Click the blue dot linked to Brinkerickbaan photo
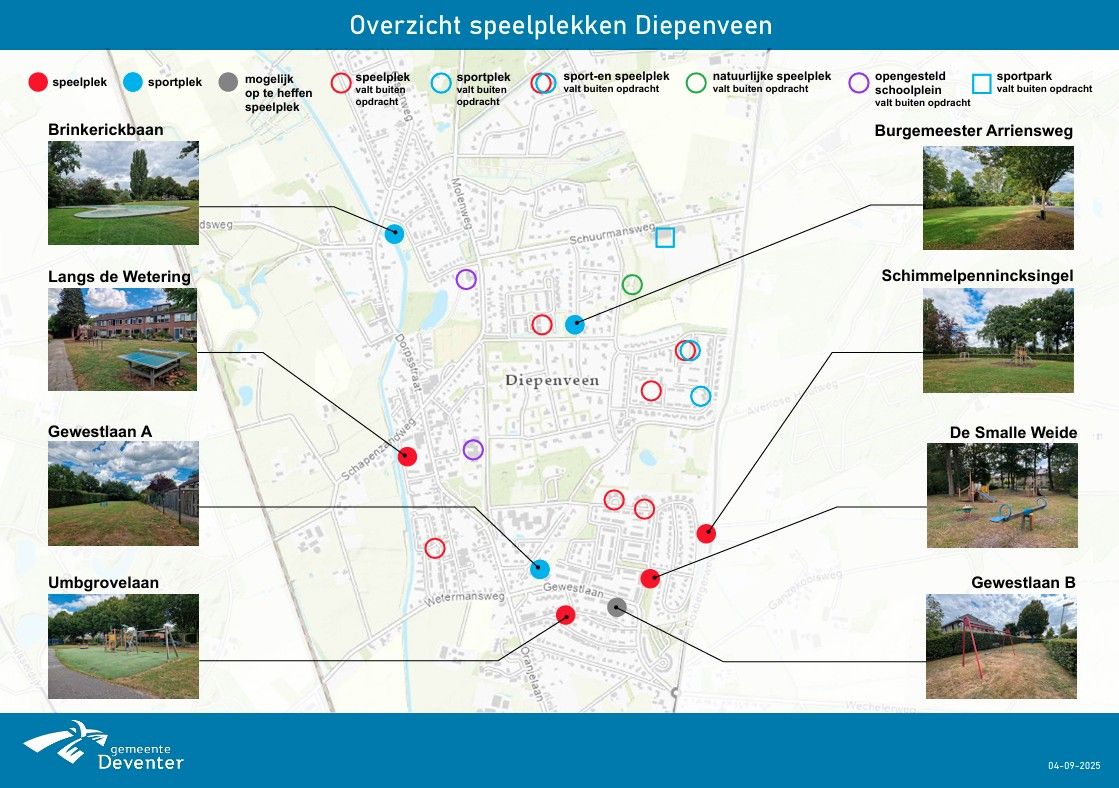This screenshot has width=1119, height=788. tap(392, 235)
